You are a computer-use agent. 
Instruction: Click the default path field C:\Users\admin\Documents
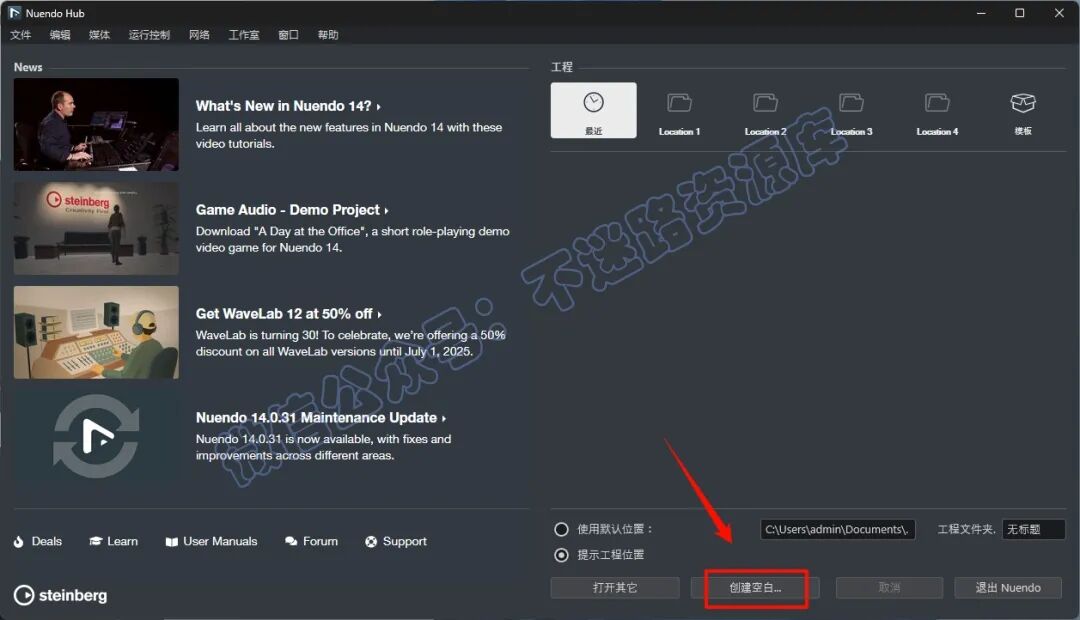pyautogui.click(x=838, y=529)
